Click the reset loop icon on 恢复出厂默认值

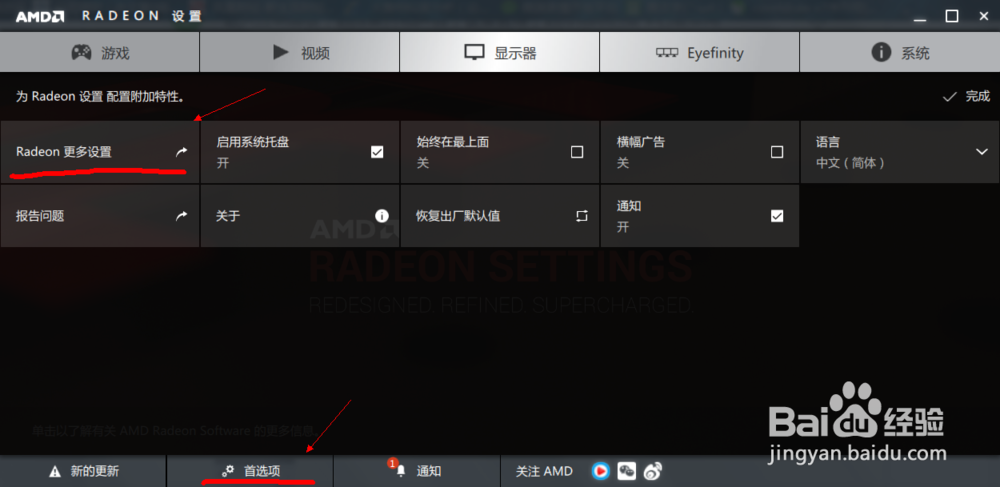(582, 216)
